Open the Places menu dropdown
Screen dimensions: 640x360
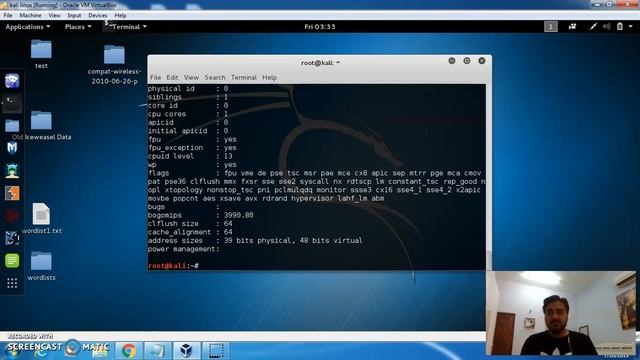[x=78, y=27]
